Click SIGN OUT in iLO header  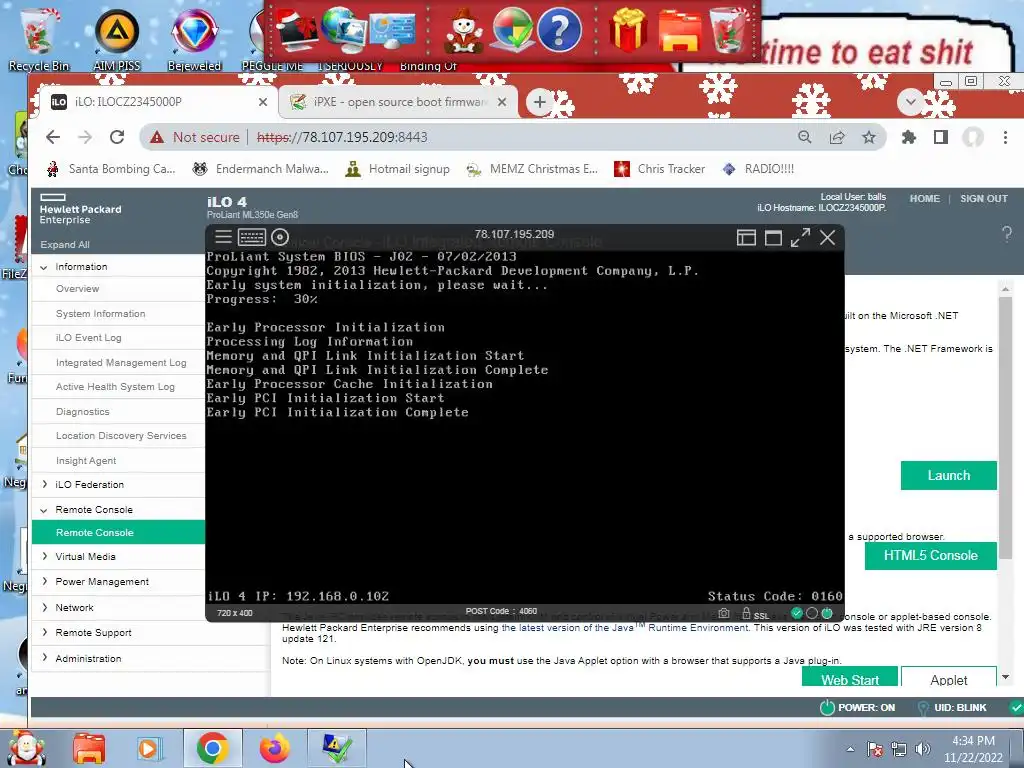[x=984, y=199]
